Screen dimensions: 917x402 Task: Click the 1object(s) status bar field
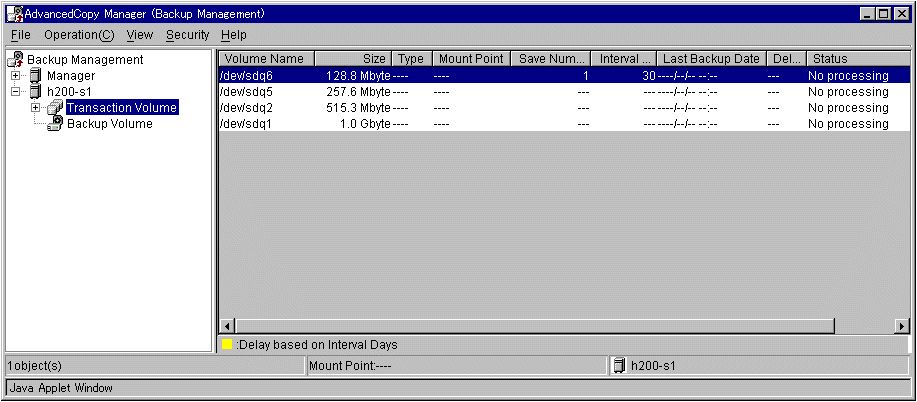click(154, 366)
